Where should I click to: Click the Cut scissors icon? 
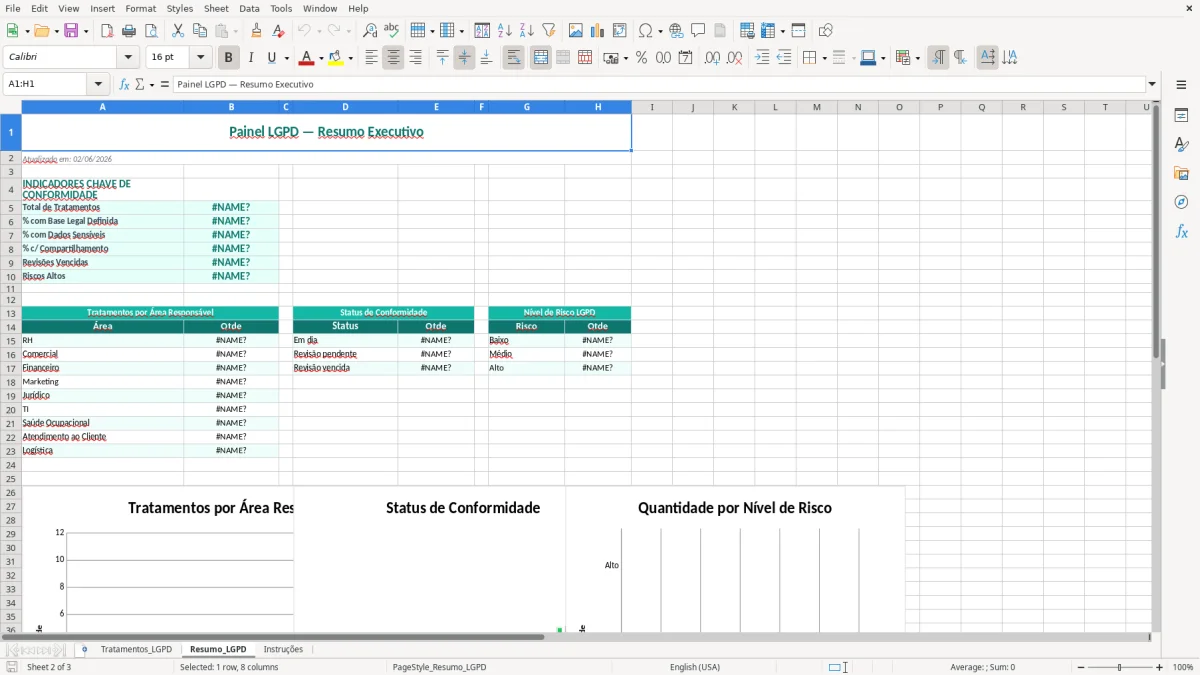[x=177, y=31]
